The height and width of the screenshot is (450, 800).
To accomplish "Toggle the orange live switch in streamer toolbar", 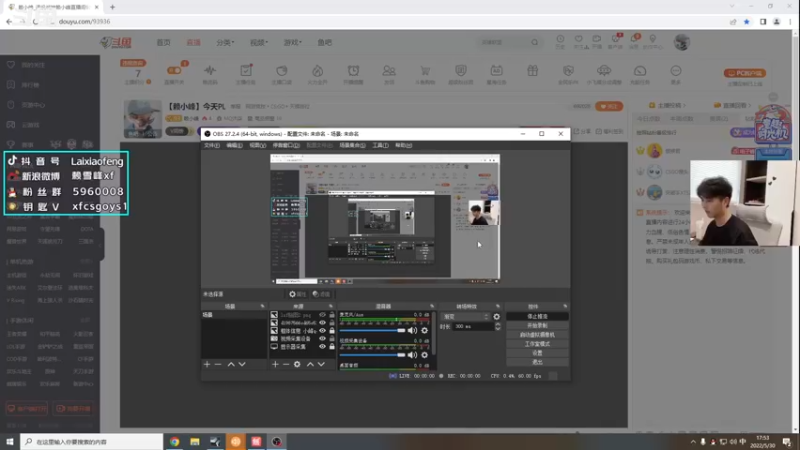I will (x=174, y=70).
